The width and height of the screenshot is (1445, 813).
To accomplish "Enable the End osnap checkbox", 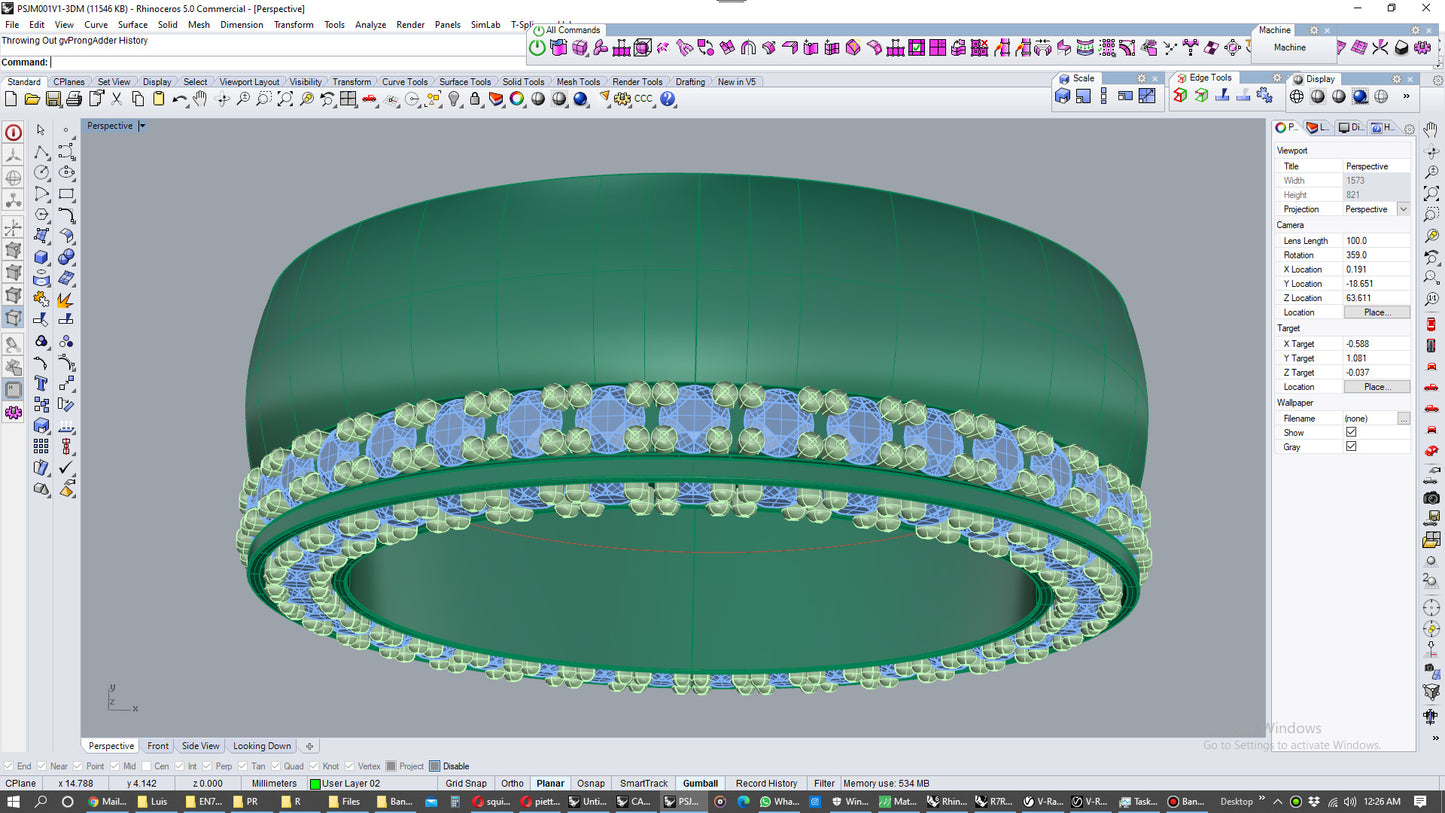I will click(9, 767).
